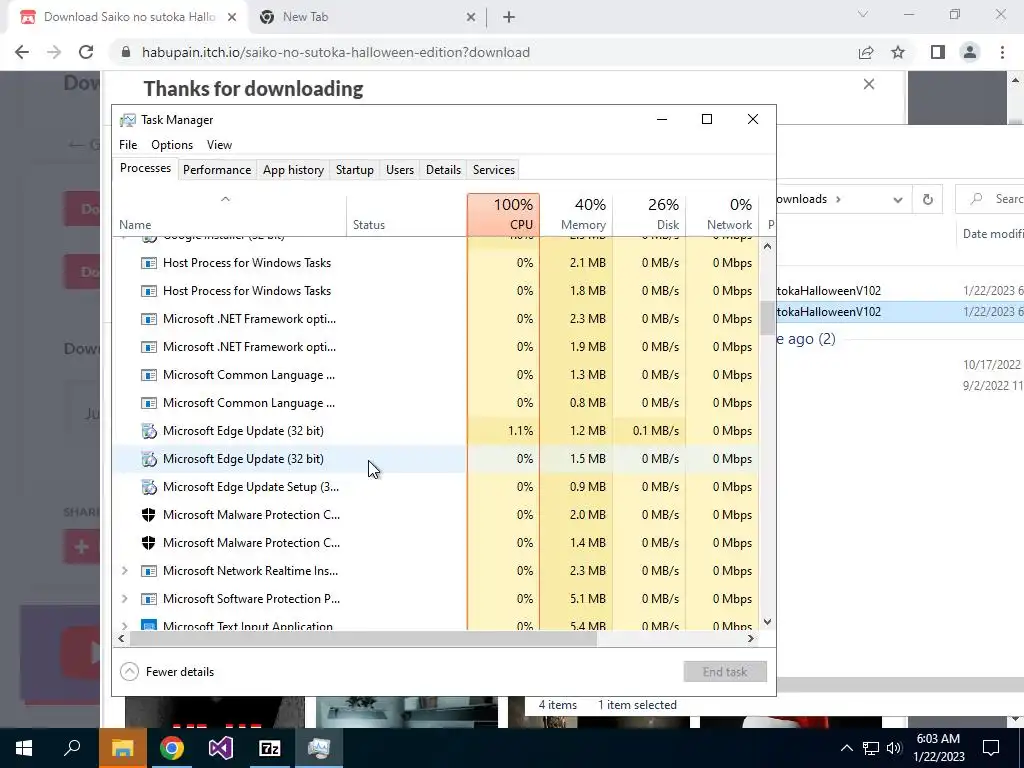Switch to the Users tab
This screenshot has height=768, width=1024.
(x=400, y=170)
